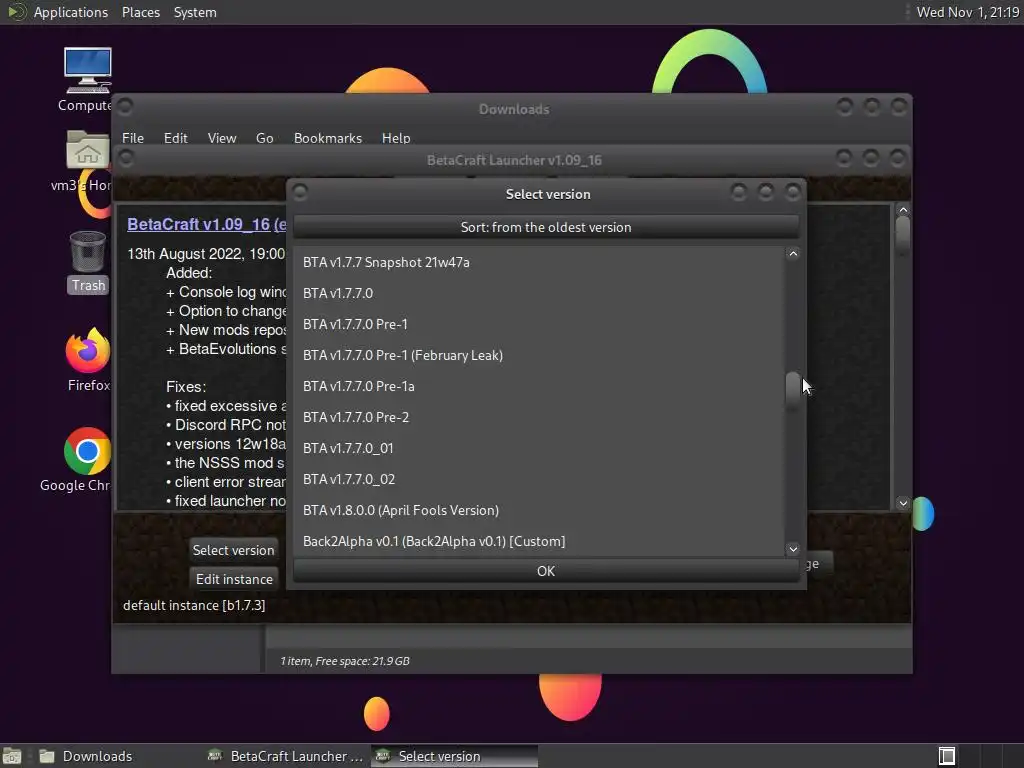Click Select version button in BetaCraft Launcher
Viewport: 1024px width, 768px height.
pos(233,550)
